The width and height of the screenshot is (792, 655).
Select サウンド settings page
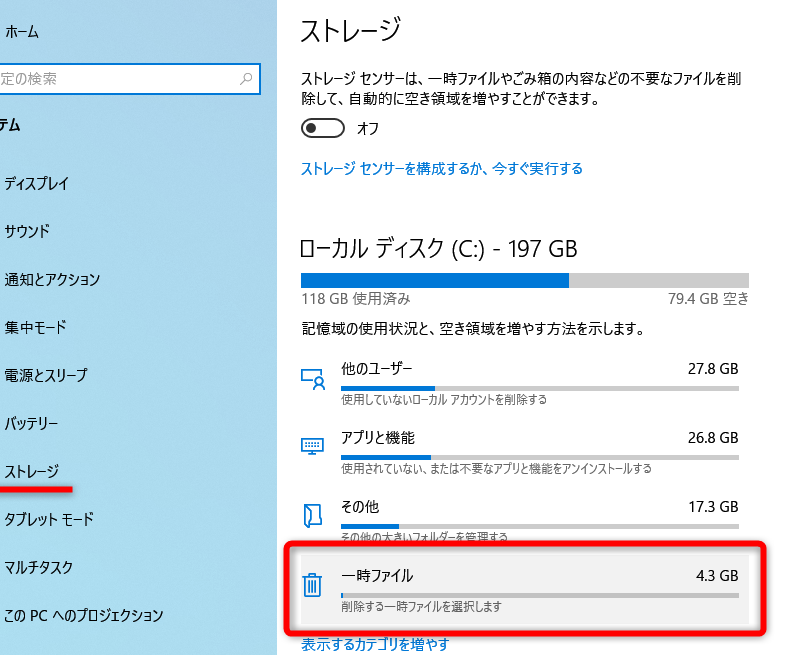pyautogui.click(x=27, y=232)
